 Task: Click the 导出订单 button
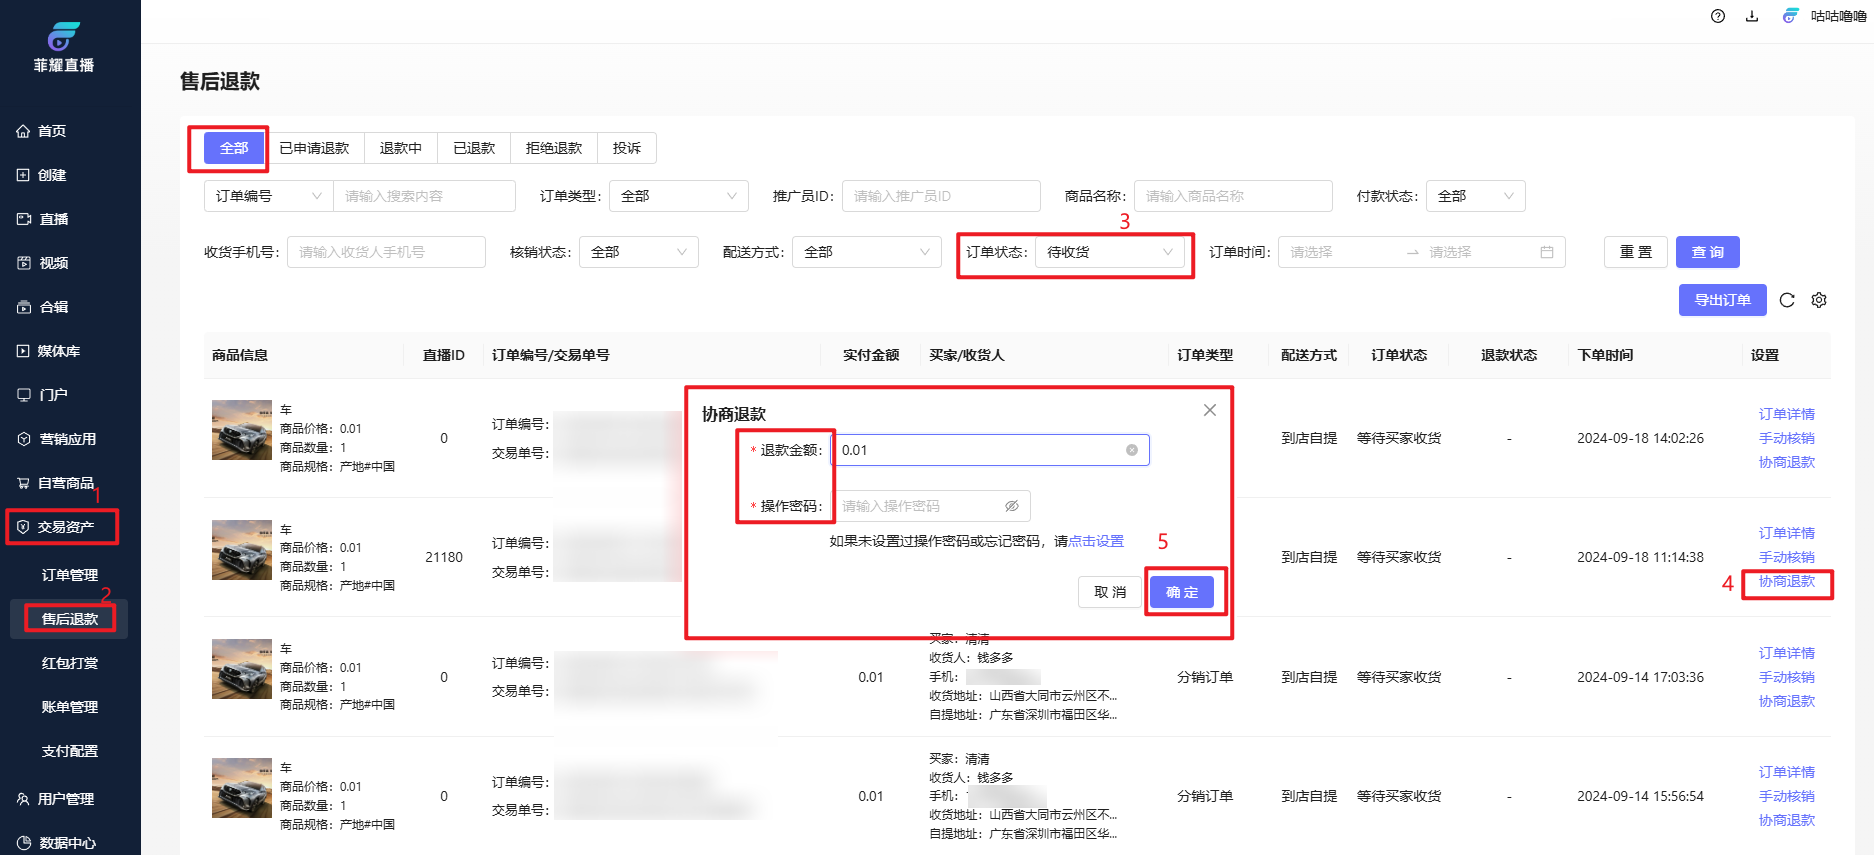tap(1722, 300)
